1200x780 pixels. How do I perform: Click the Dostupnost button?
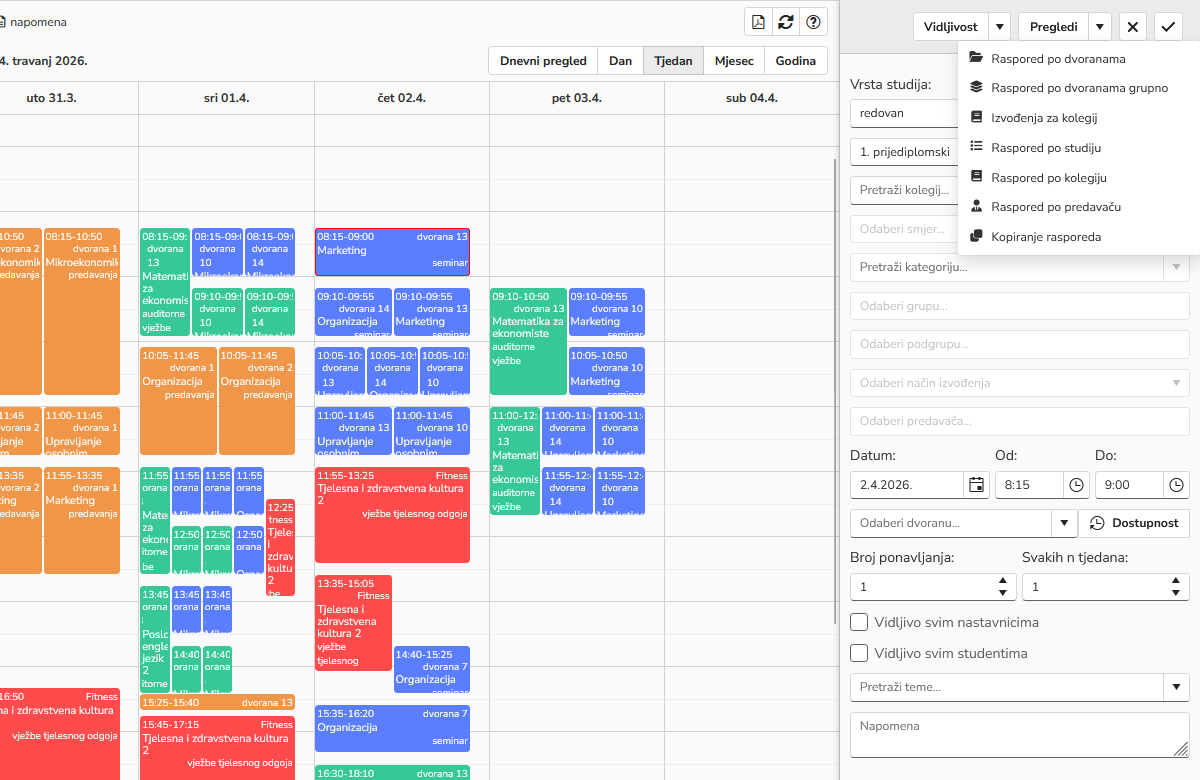click(1134, 523)
